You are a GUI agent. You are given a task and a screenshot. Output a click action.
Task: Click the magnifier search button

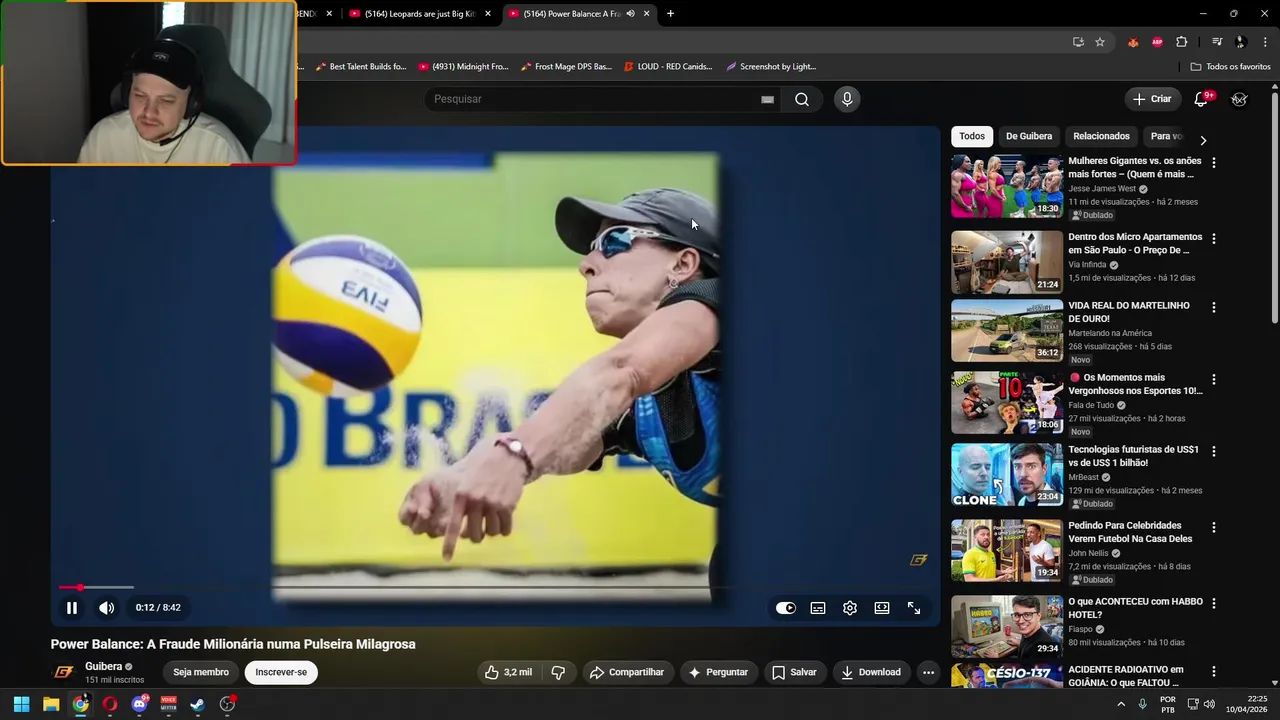pos(802,99)
